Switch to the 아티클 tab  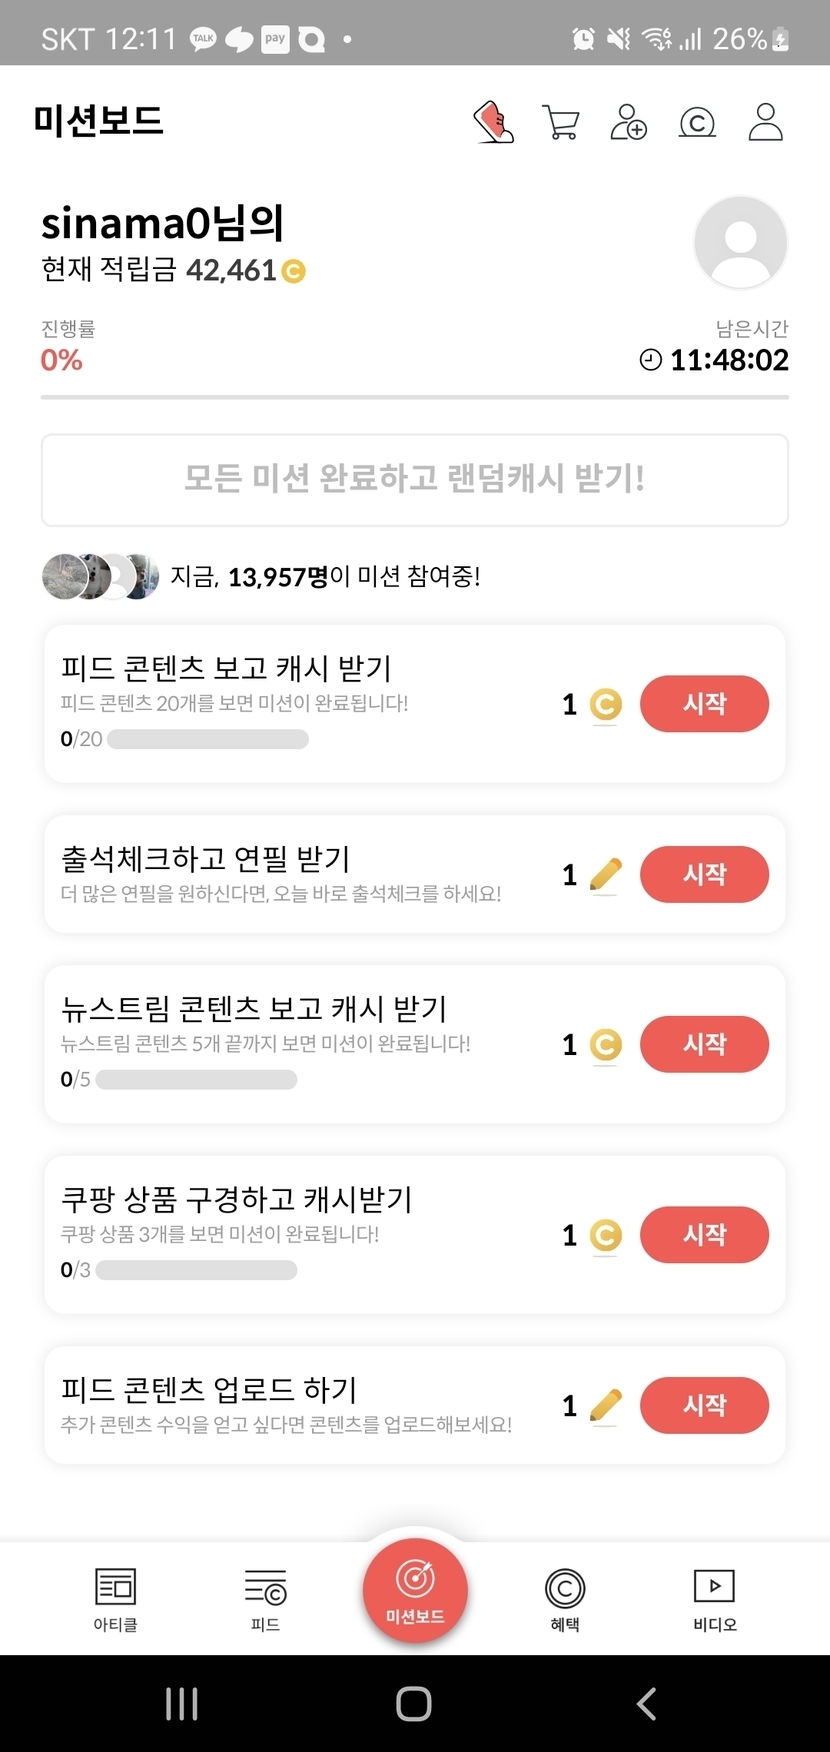click(x=116, y=1598)
